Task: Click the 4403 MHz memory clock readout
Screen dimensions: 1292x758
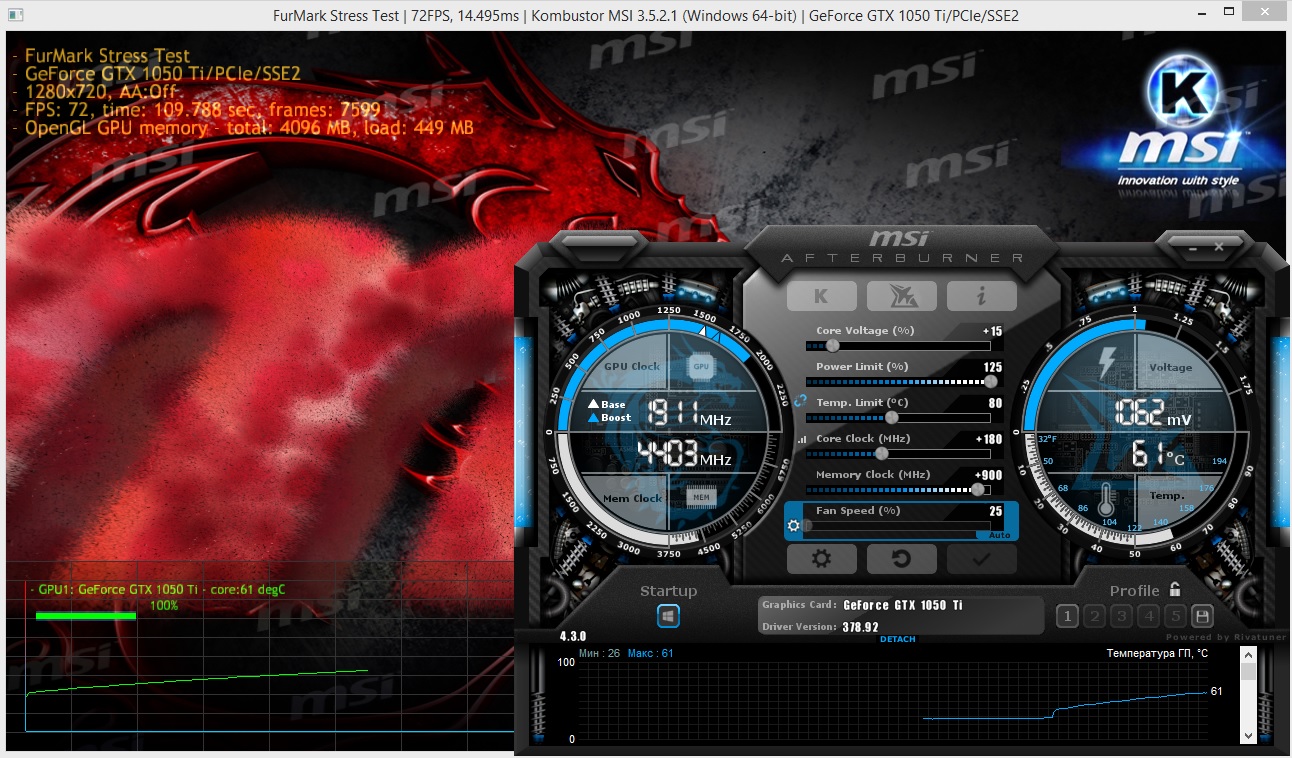Action: 685,453
